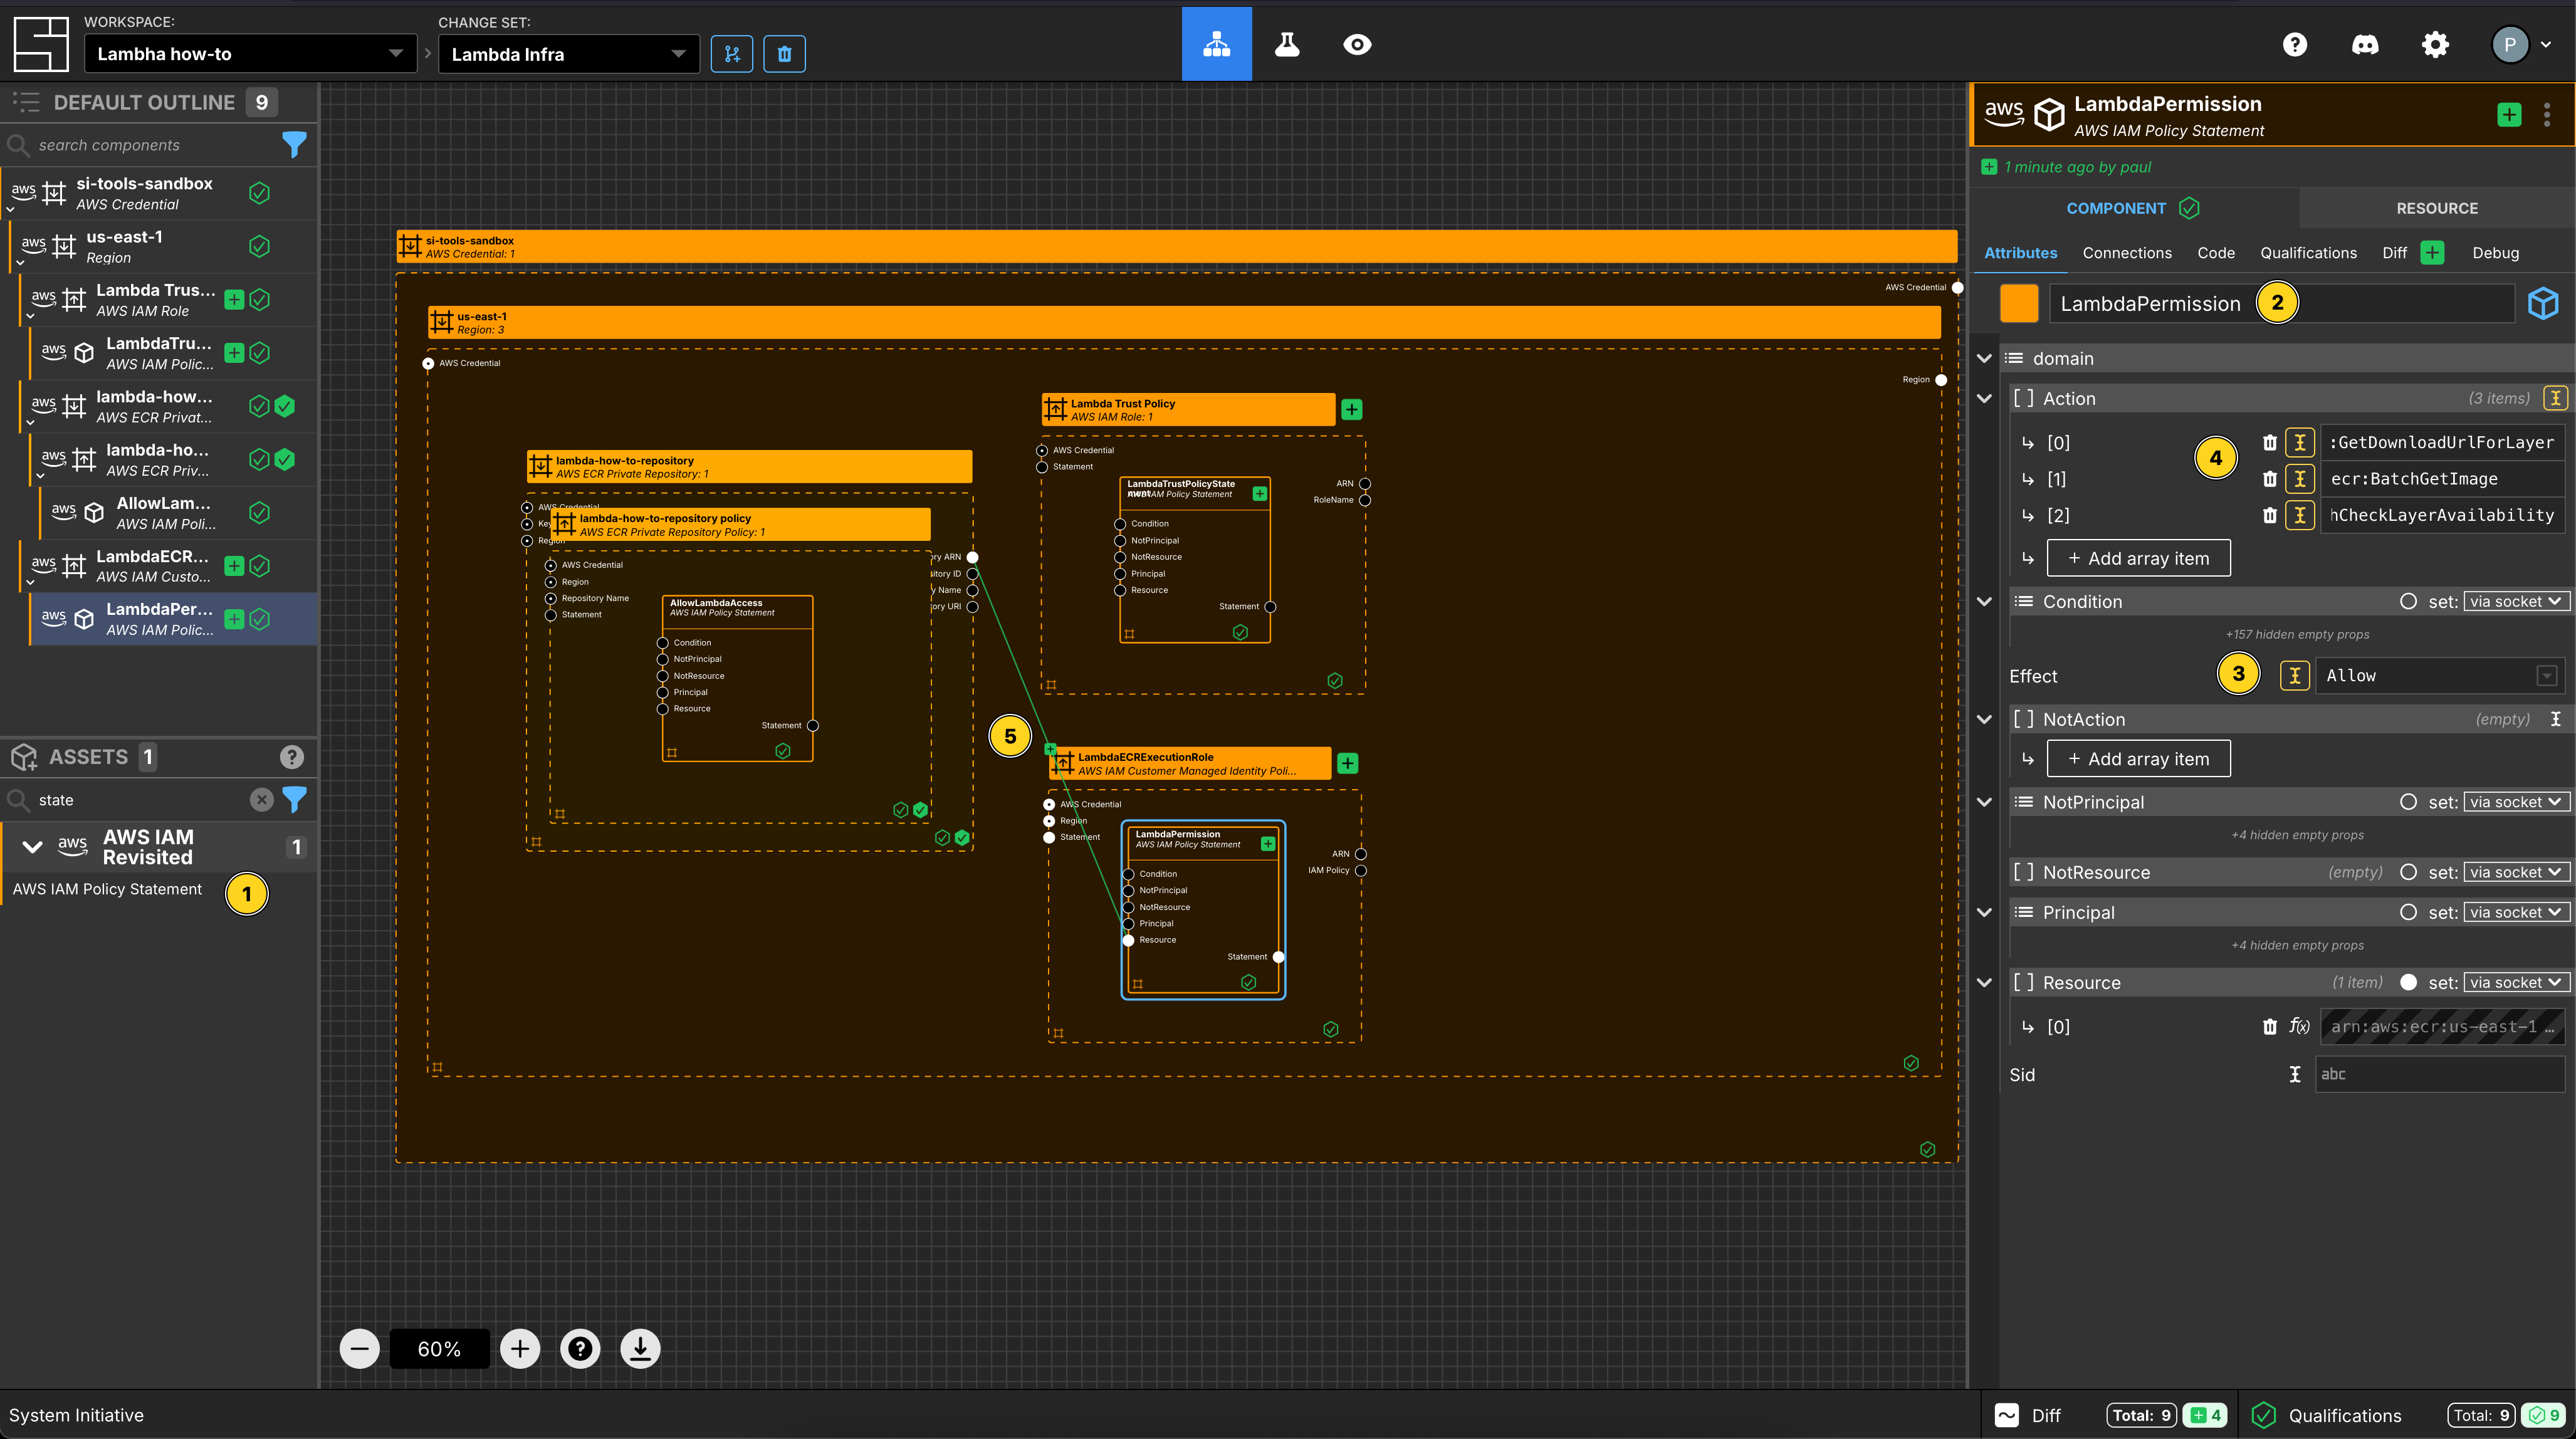Open the LambdaPermission panel kebab menu
Screen dimensions: 2576x1439
(2547, 115)
